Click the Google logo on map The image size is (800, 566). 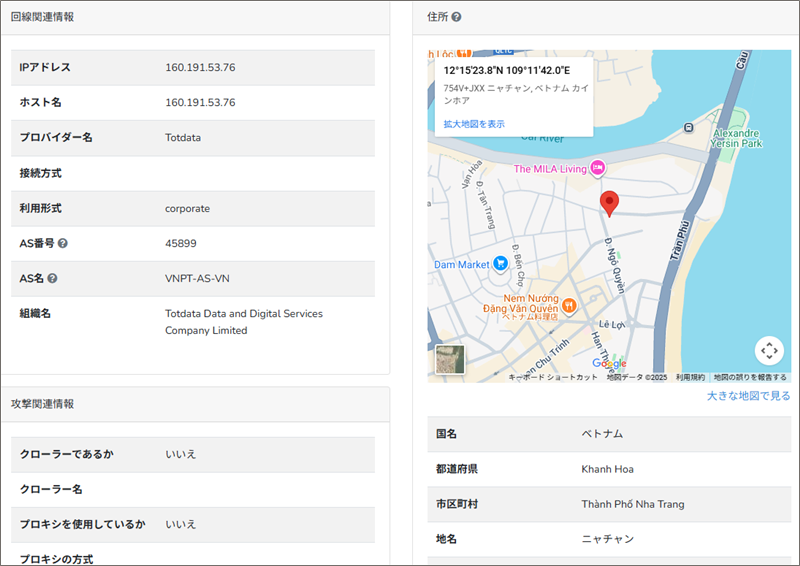[x=609, y=364]
